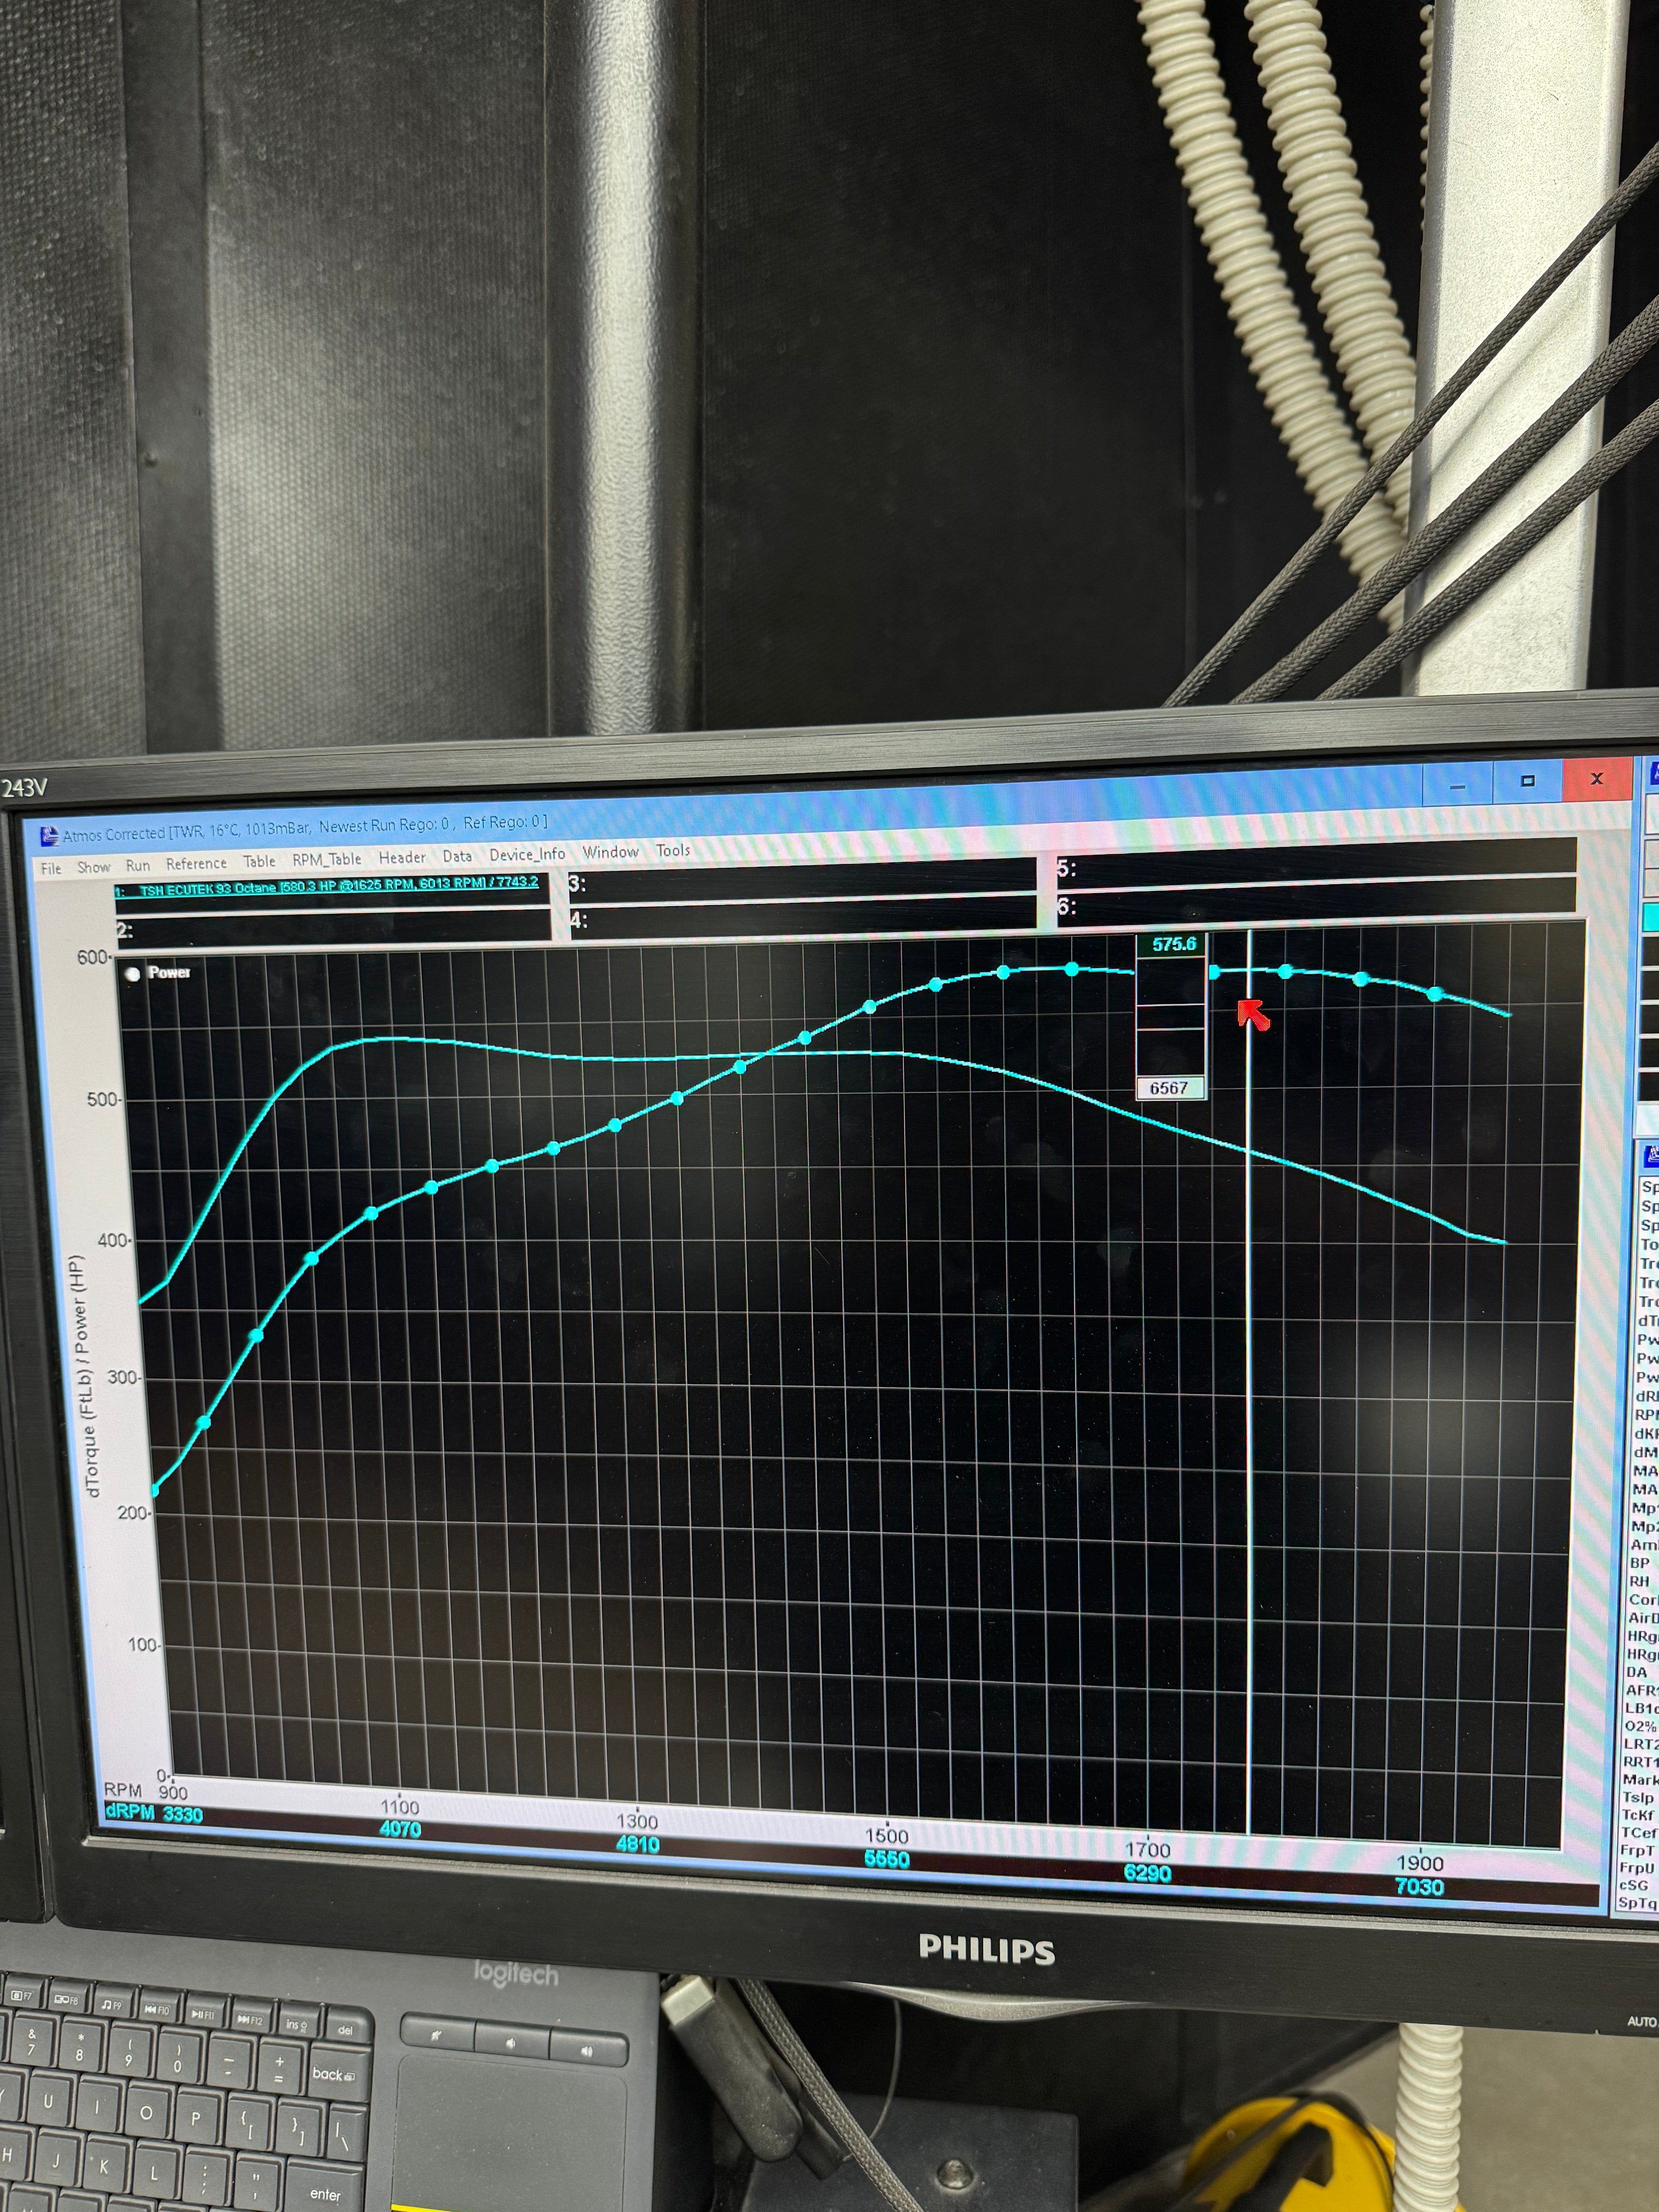1659x2212 pixels.
Task: Click the 6290 dRPM axis value
Action: [x=1147, y=1873]
